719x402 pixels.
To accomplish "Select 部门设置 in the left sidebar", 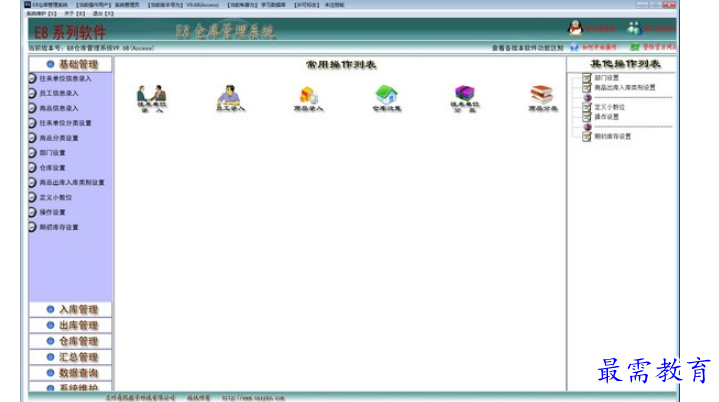I will point(52,153).
